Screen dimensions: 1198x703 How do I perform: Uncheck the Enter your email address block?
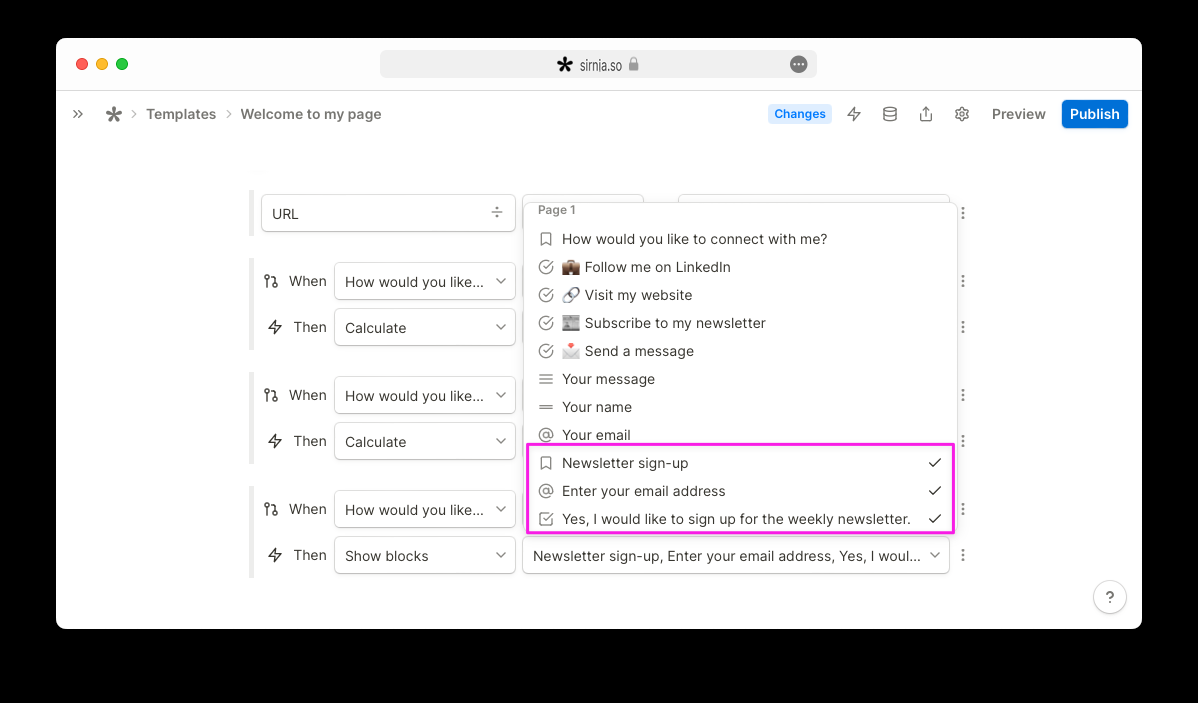click(x=741, y=491)
